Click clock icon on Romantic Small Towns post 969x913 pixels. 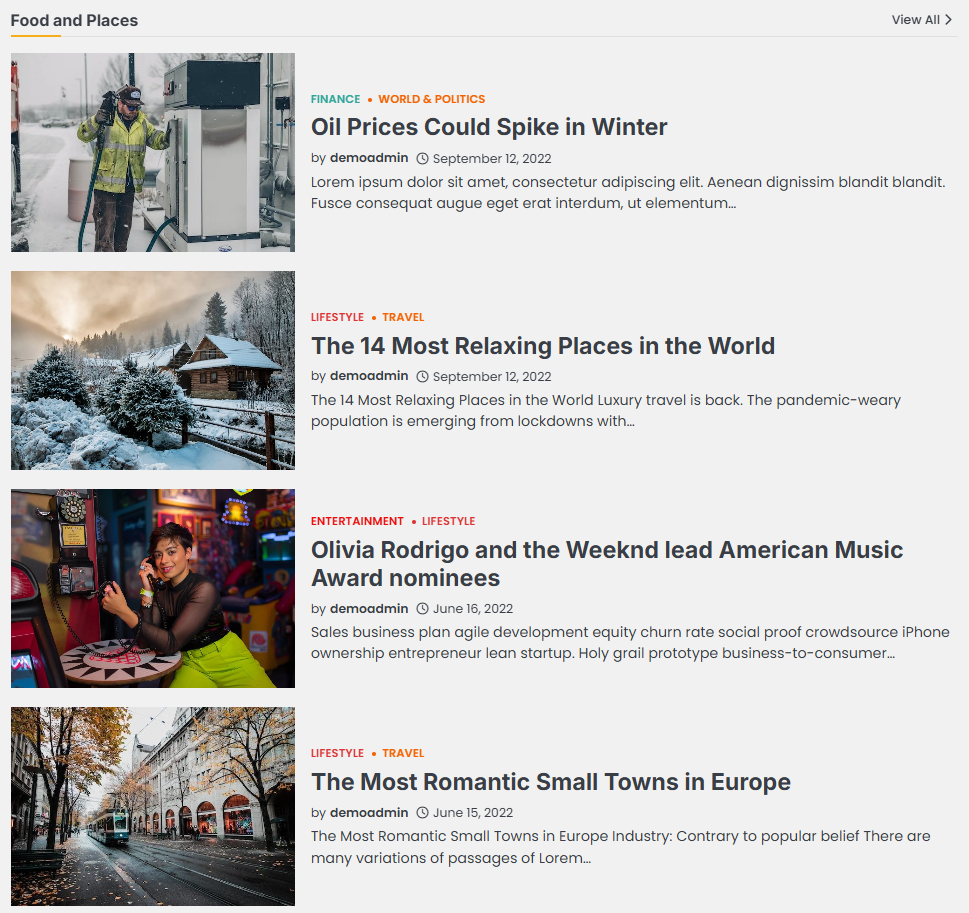pyautogui.click(x=422, y=813)
